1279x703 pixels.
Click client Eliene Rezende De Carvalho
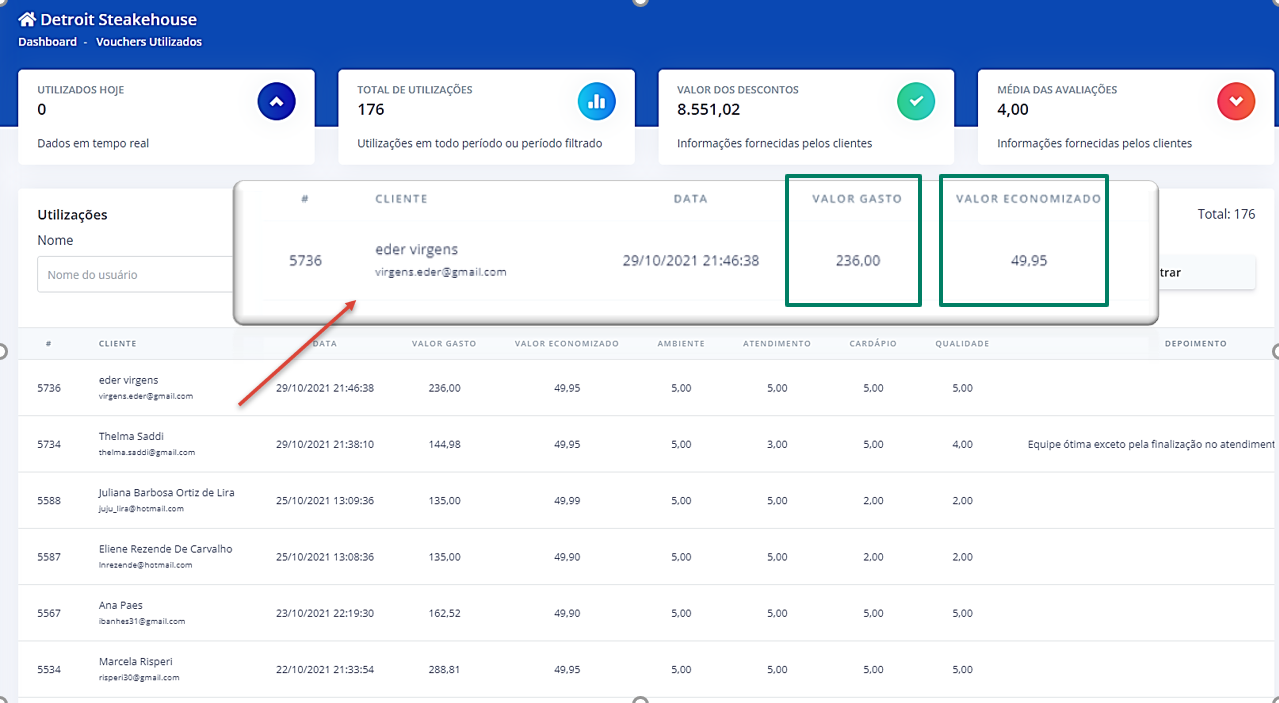[x=166, y=549]
